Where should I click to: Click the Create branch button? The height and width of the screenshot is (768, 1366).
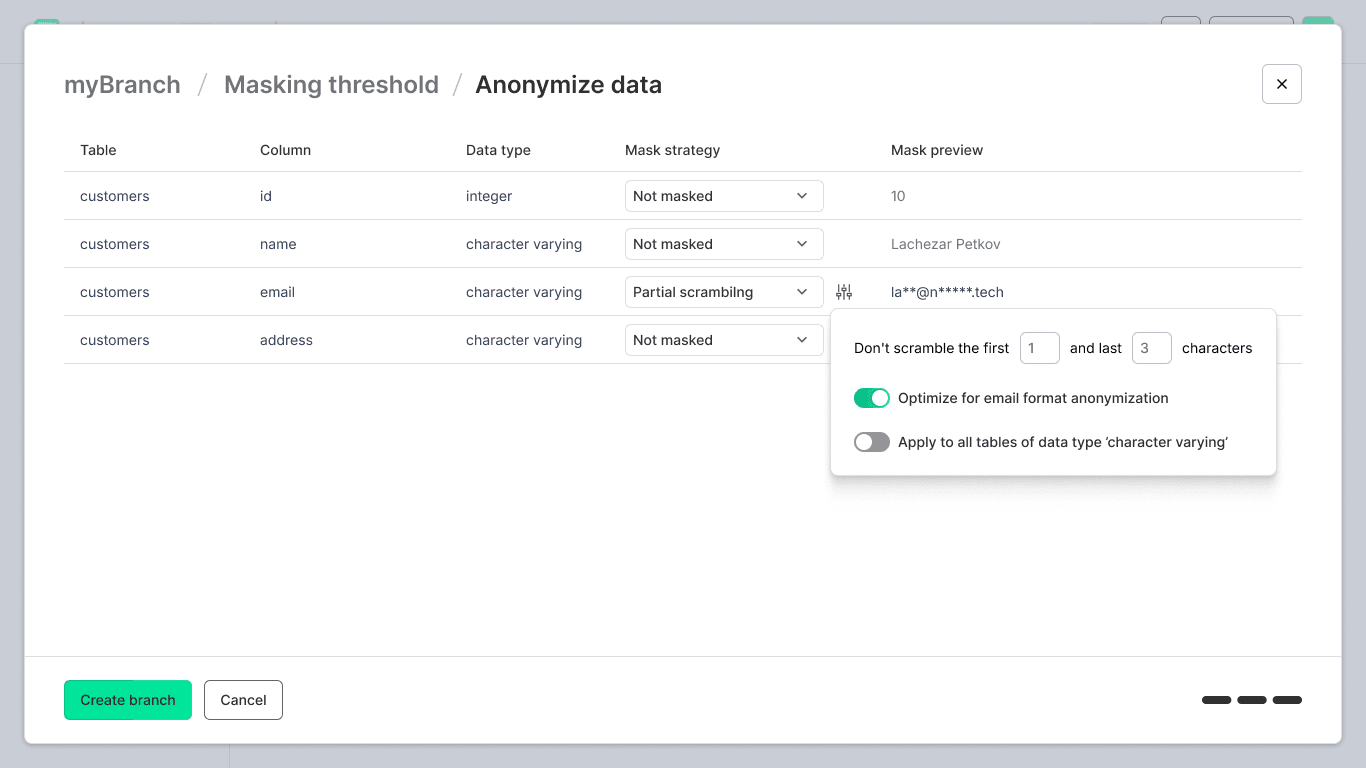127,700
